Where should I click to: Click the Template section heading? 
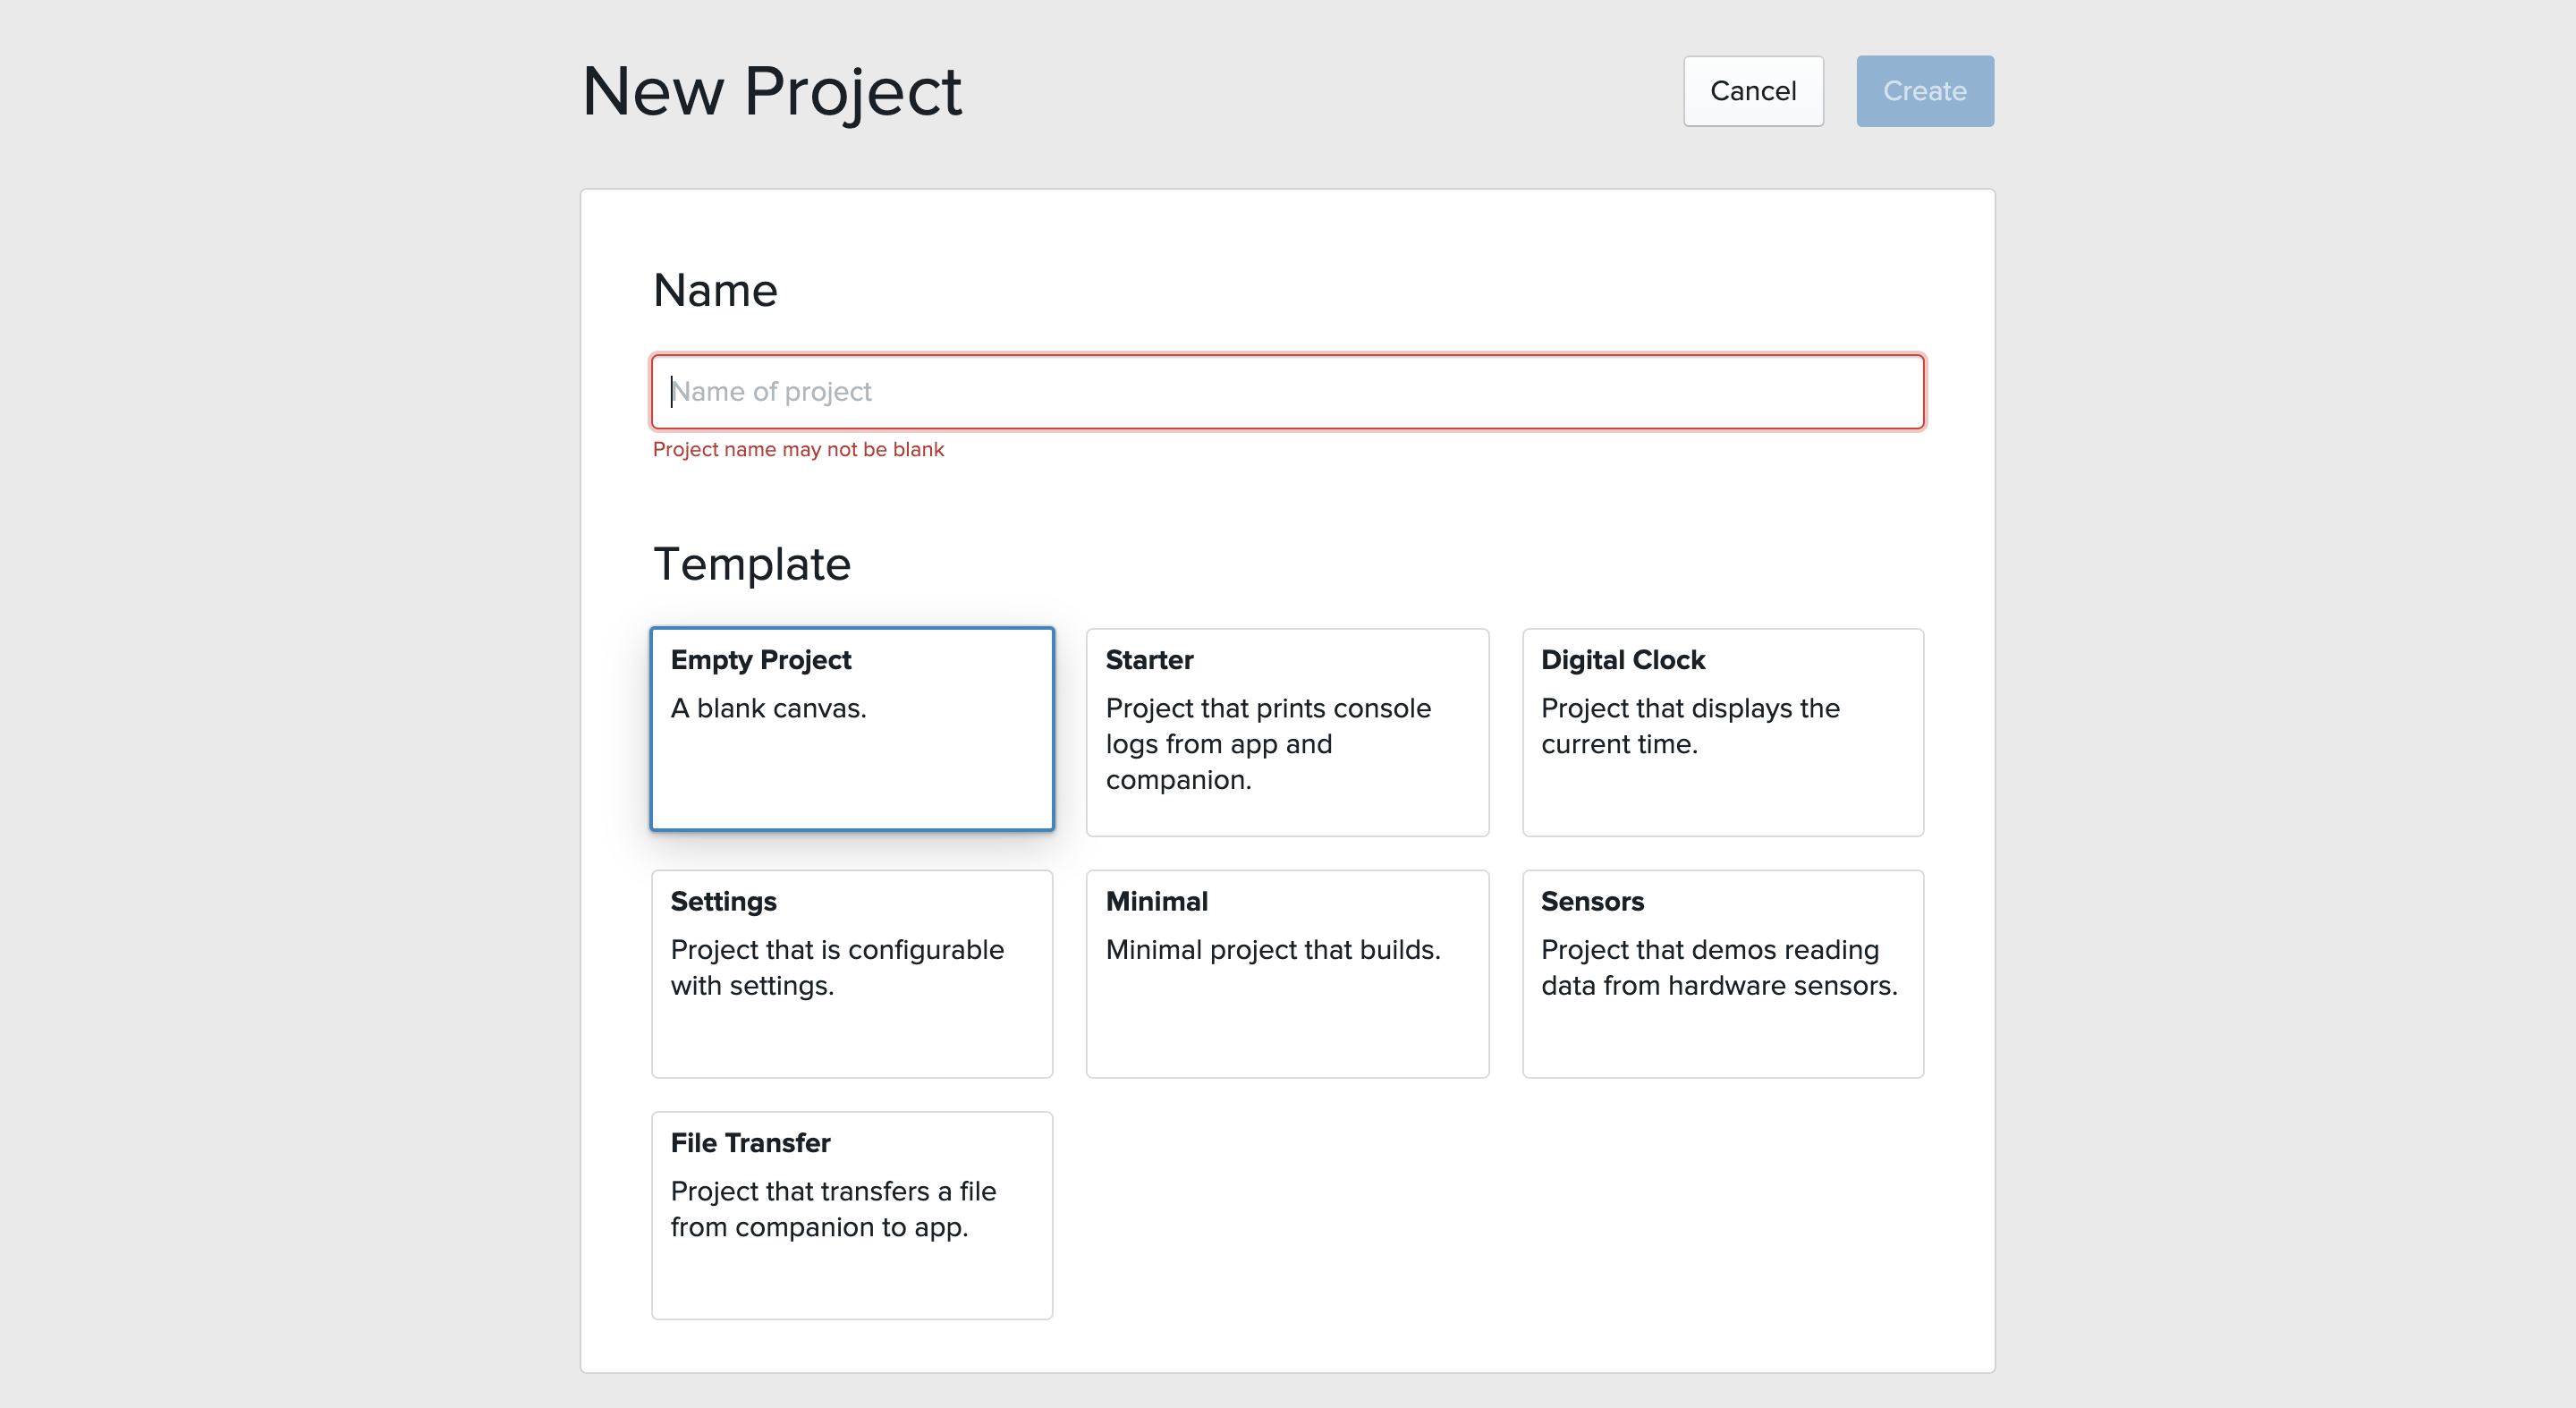[x=752, y=565]
